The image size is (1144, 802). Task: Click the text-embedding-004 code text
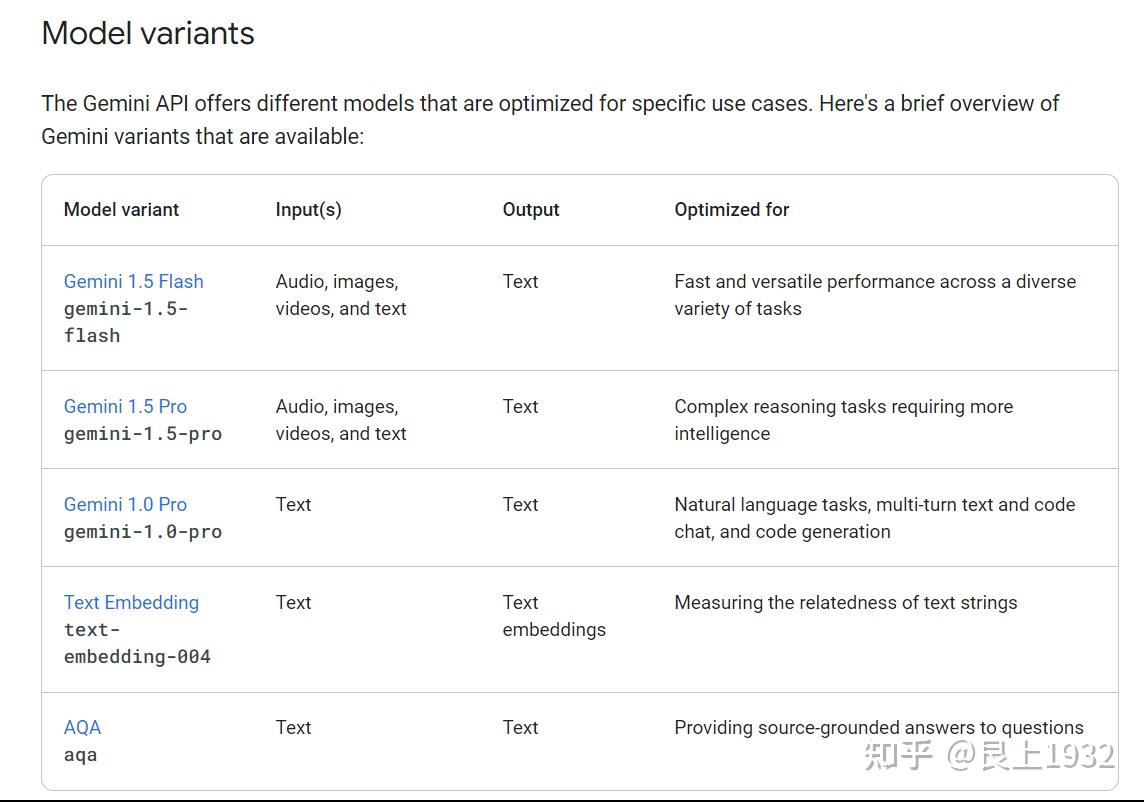[x=137, y=643]
